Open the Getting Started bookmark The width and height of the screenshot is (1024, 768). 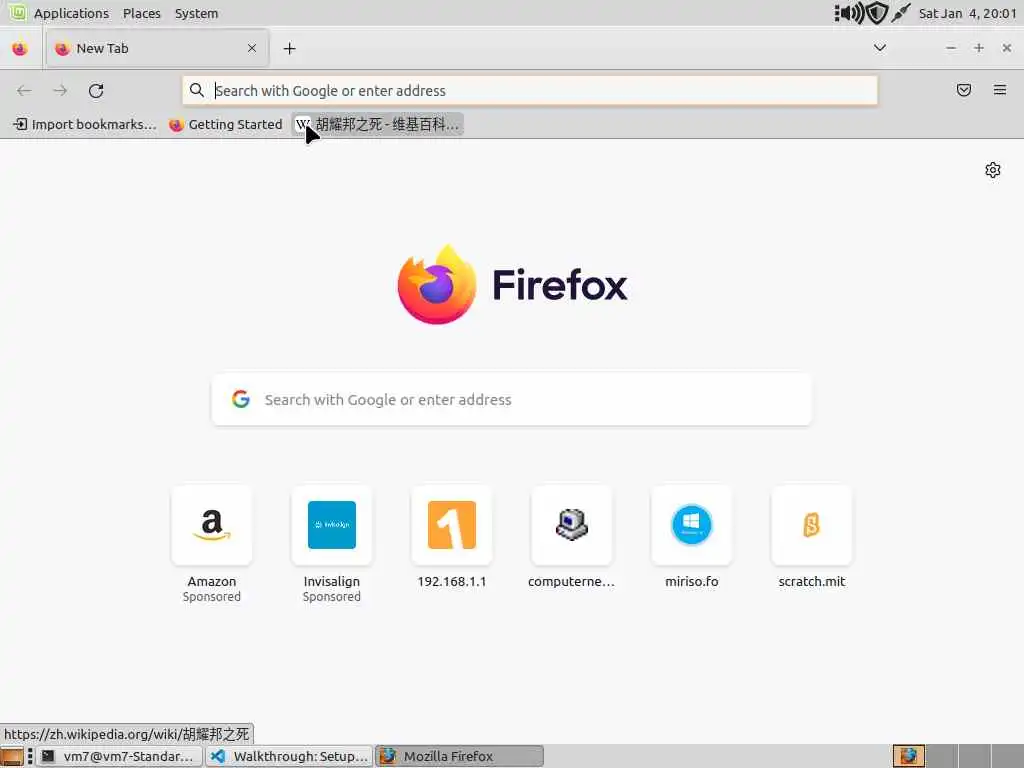226,124
